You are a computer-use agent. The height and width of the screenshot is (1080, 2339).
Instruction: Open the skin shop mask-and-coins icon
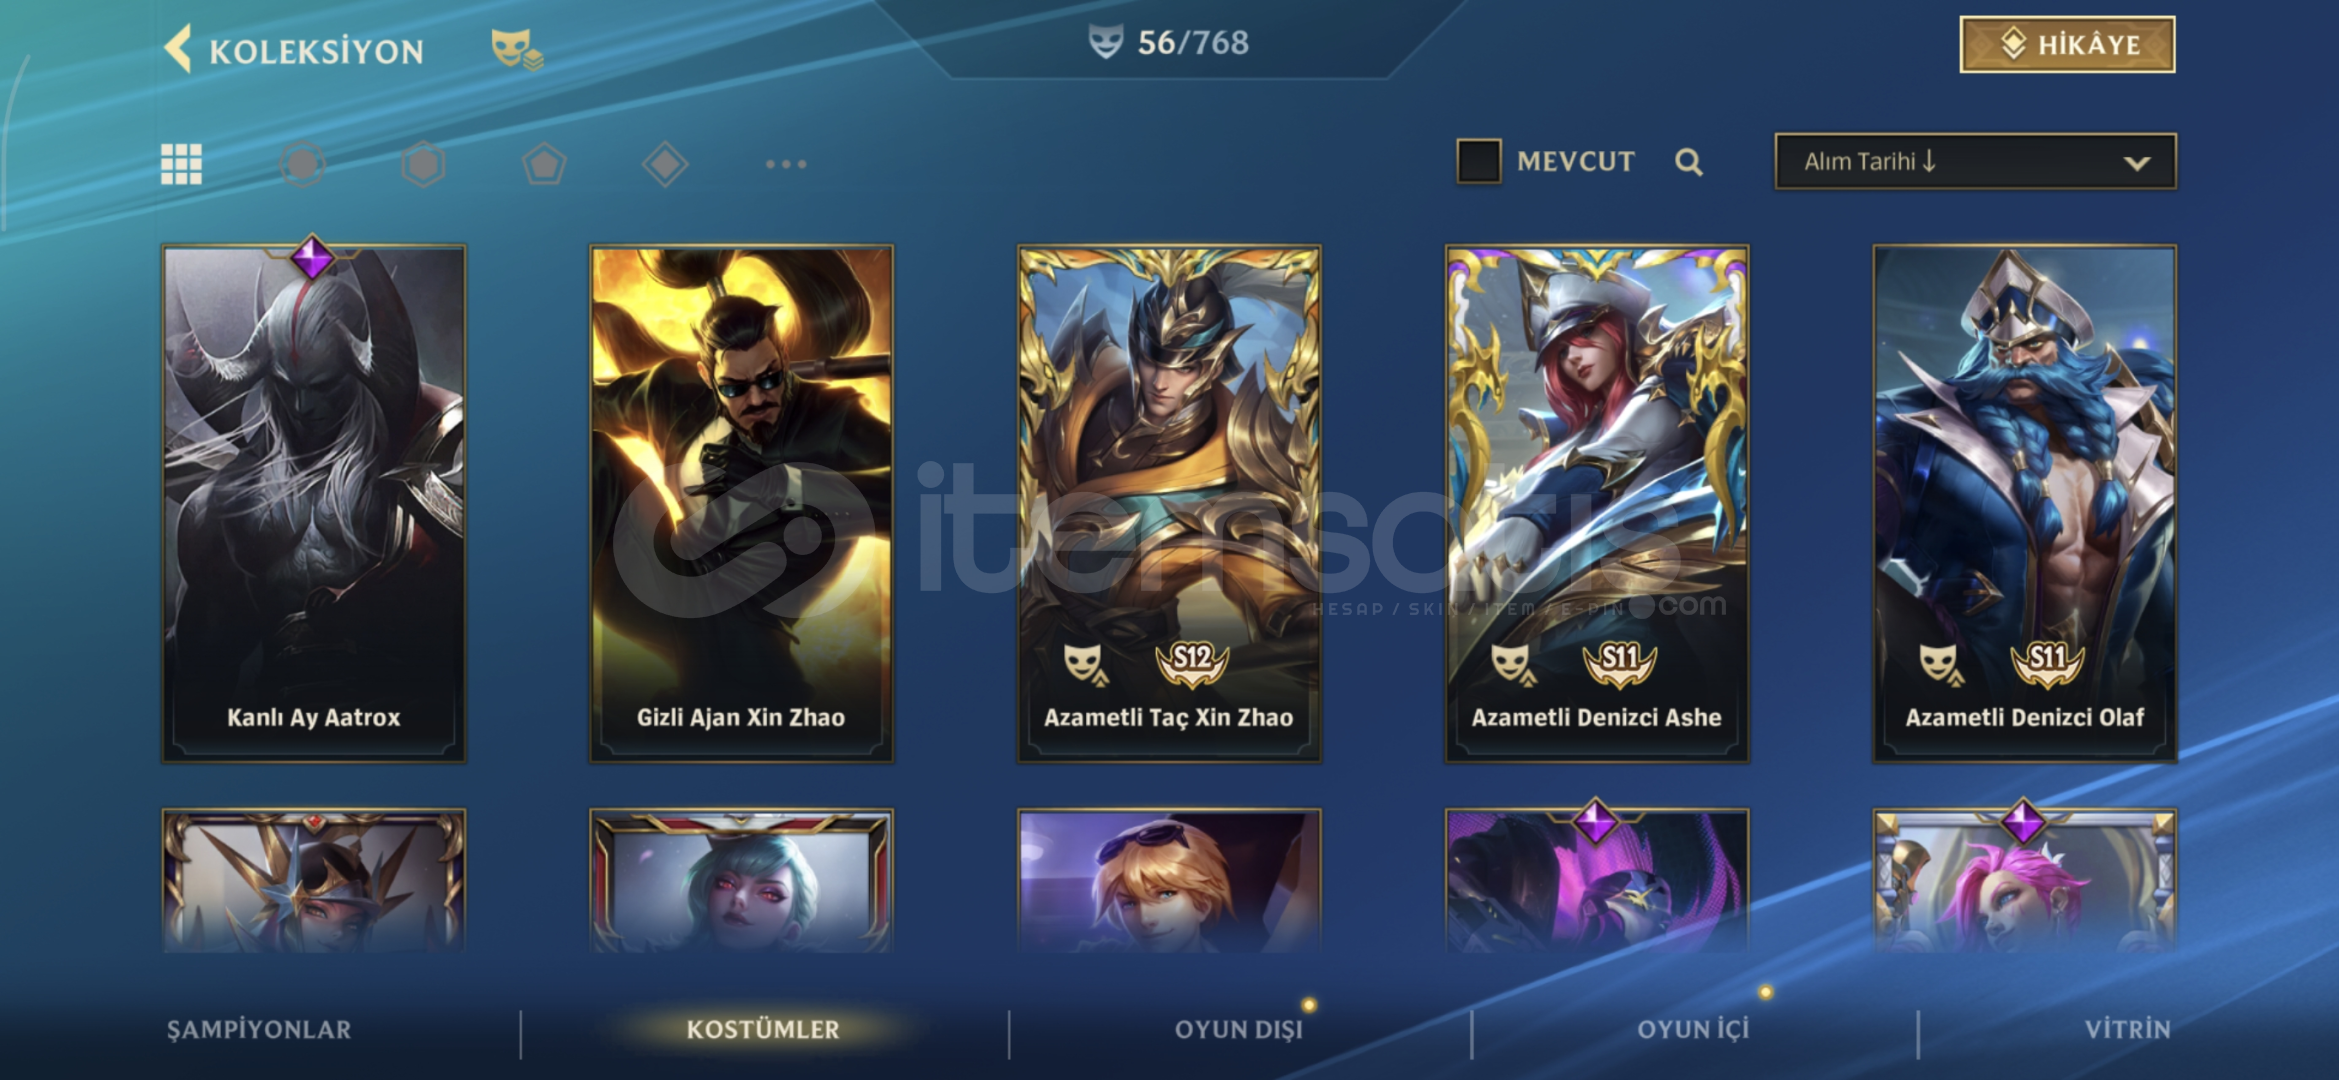coord(517,49)
